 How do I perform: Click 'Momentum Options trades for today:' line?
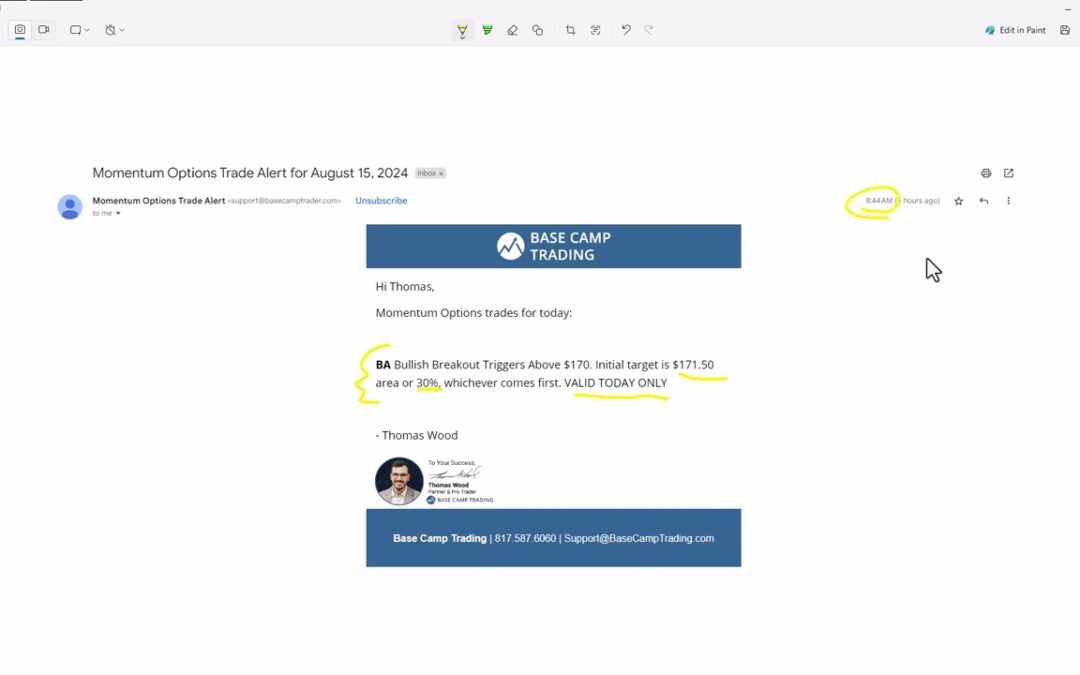(x=474, y=313)
